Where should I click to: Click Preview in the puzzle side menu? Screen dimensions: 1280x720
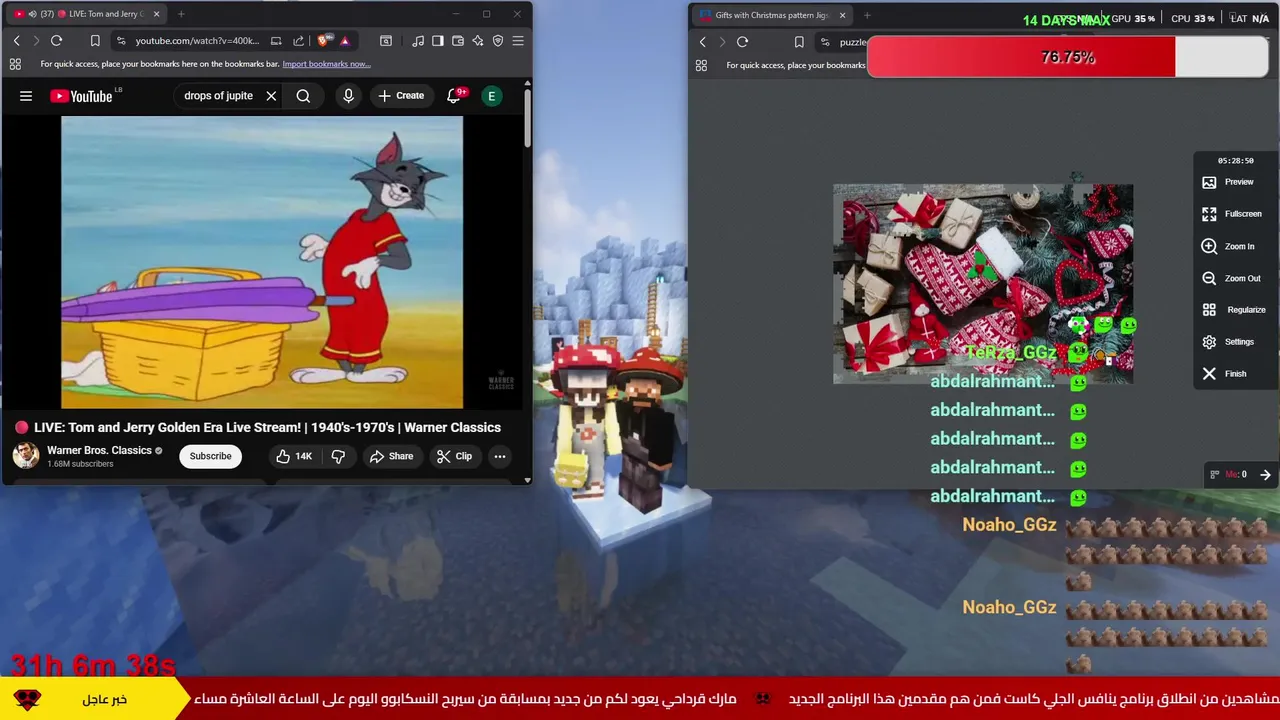coord(1228,182)
